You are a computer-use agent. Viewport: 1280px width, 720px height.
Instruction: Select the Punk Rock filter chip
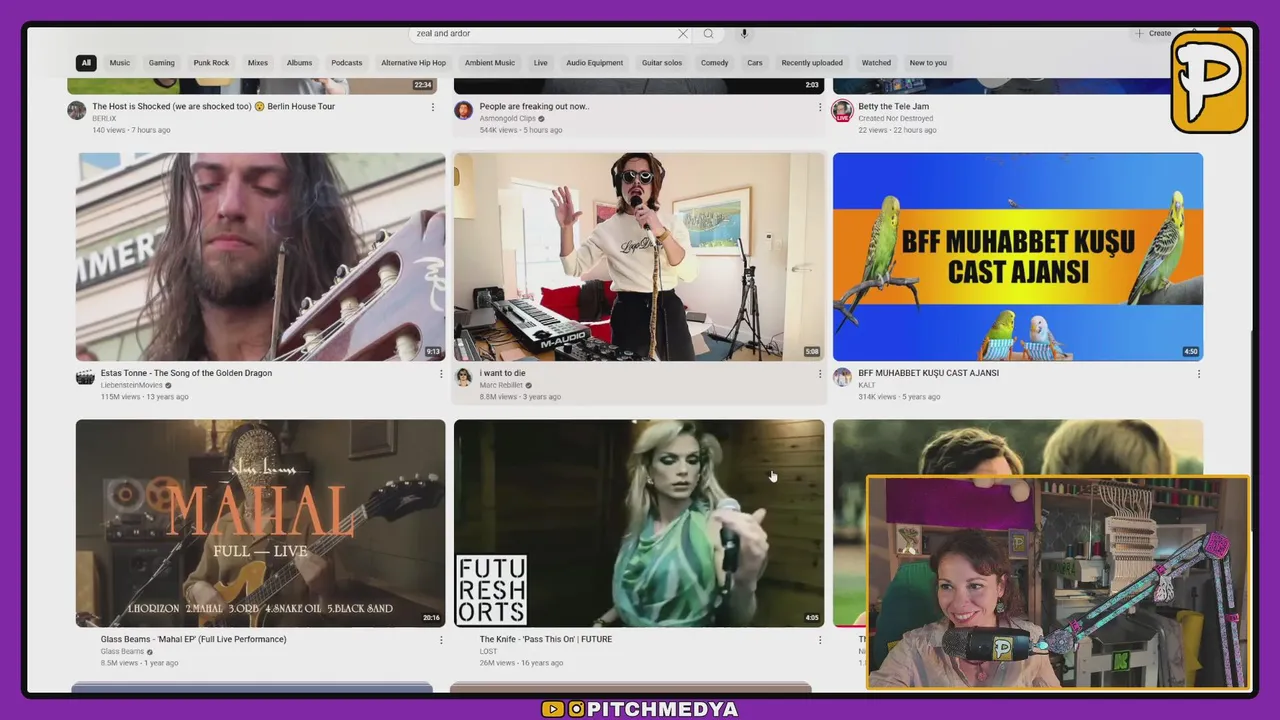pos(211,63)
